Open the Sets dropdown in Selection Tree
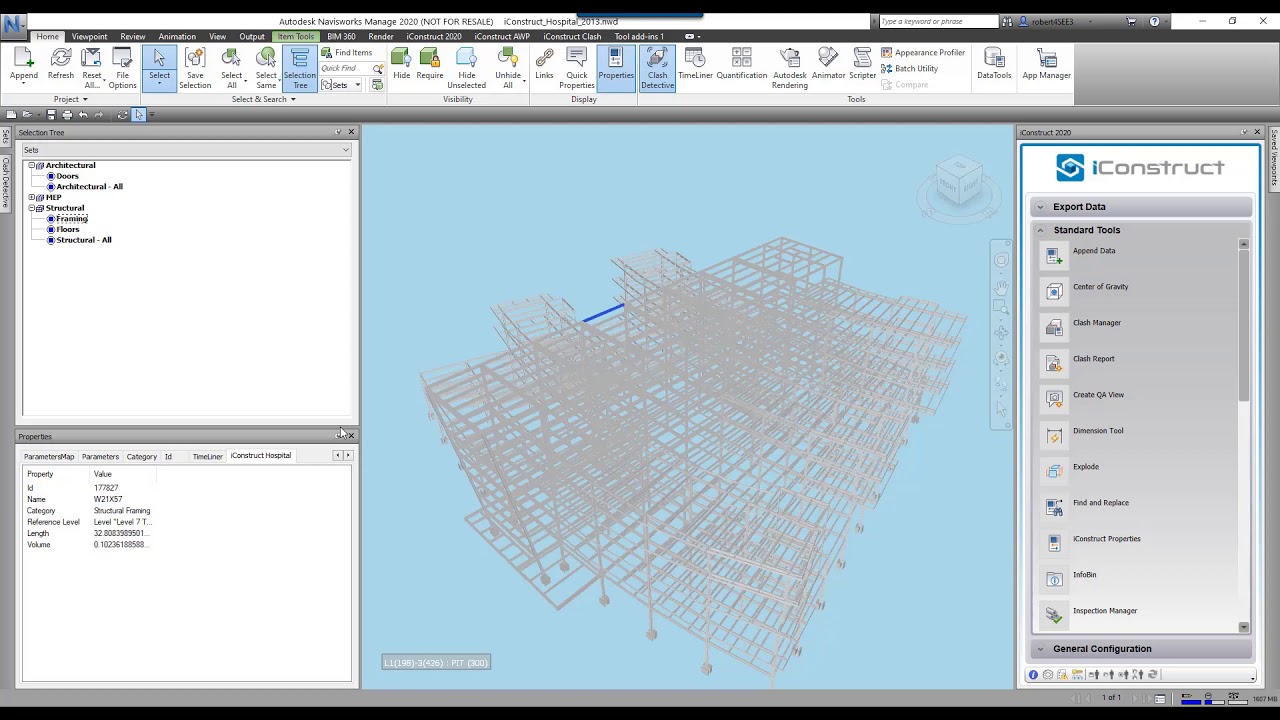 187,150
